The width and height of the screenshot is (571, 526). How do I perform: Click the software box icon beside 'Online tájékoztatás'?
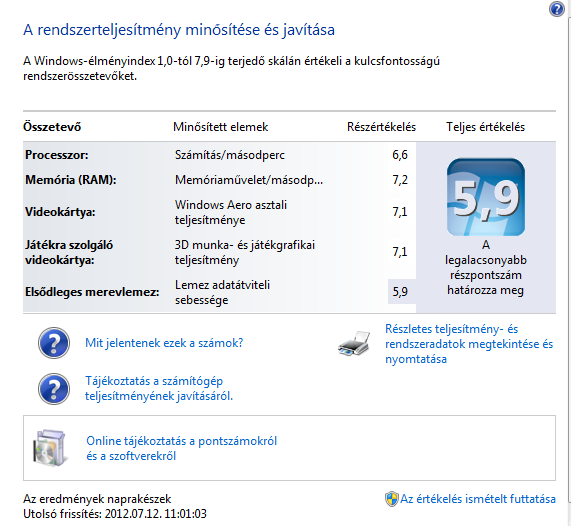coord(50,448)
